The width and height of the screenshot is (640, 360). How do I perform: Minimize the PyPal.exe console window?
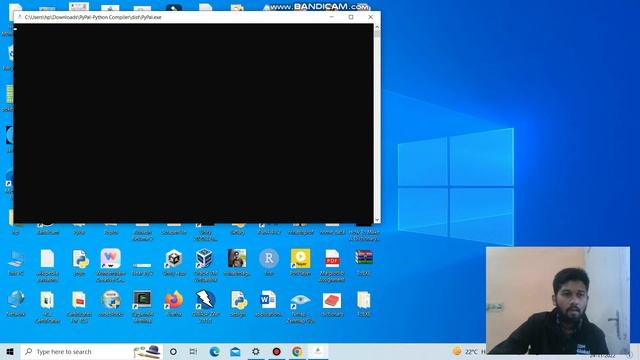tap(331, 17)
